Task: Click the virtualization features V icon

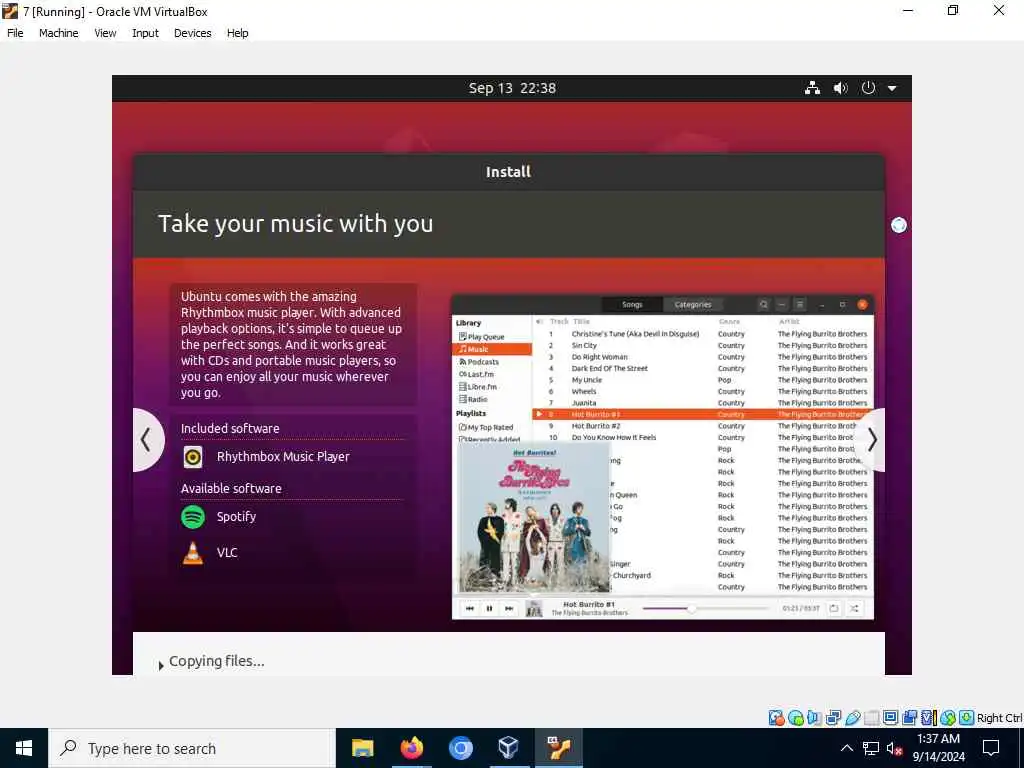Action: tap(929, 718)
